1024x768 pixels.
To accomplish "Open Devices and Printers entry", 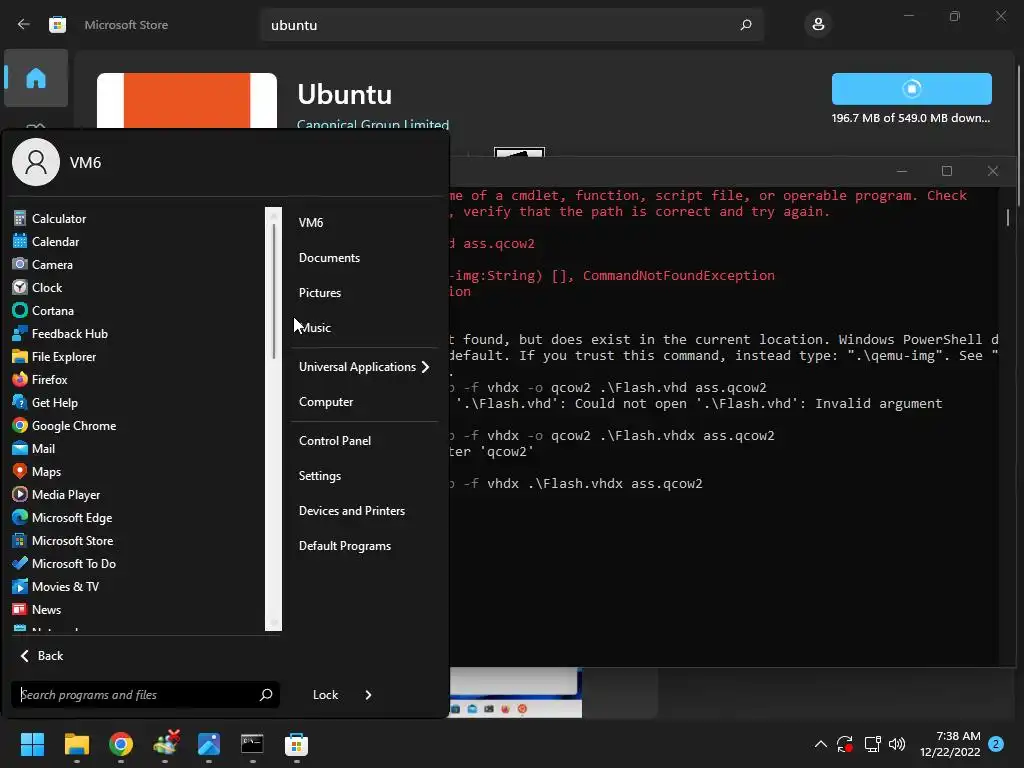I will pos(352,511).
